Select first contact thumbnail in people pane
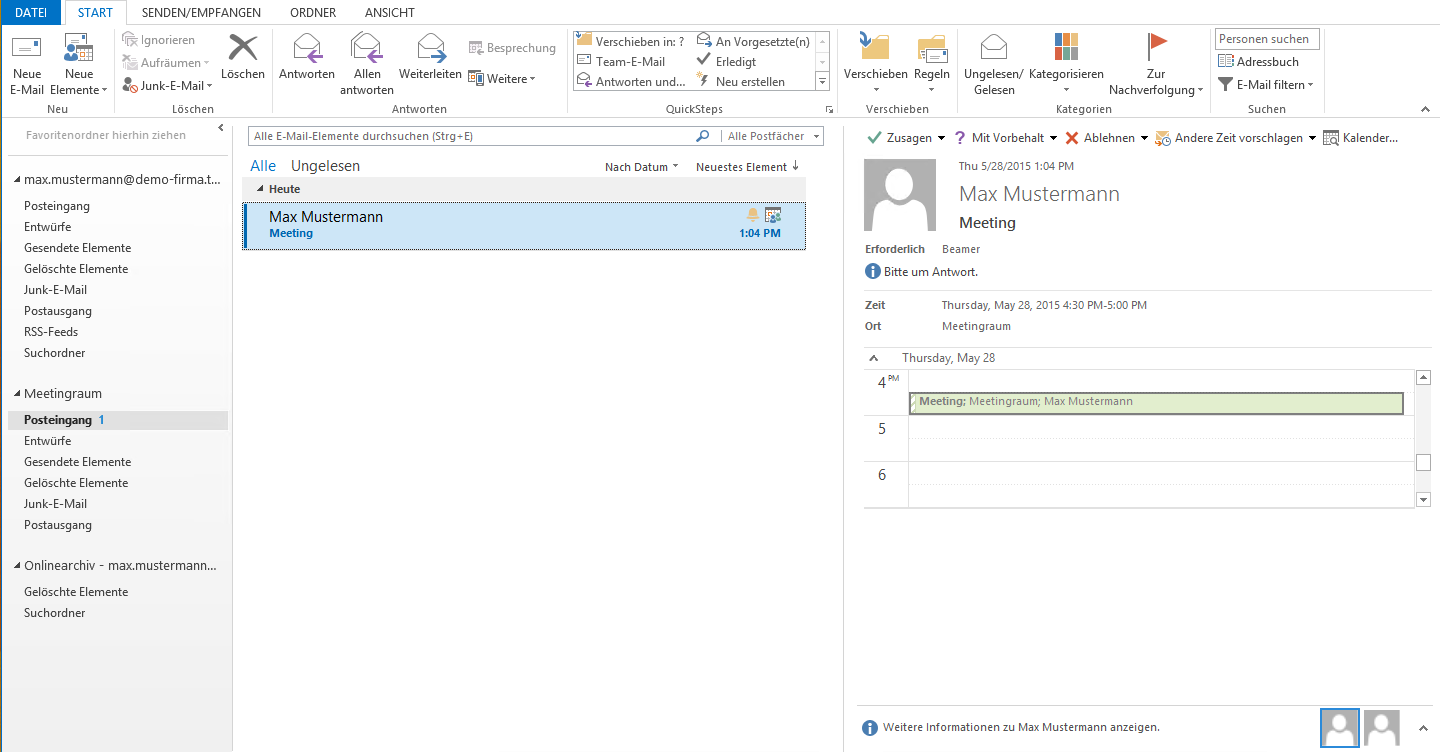This screenshot has width=1440, height=752. click(x=1340, y=728)
